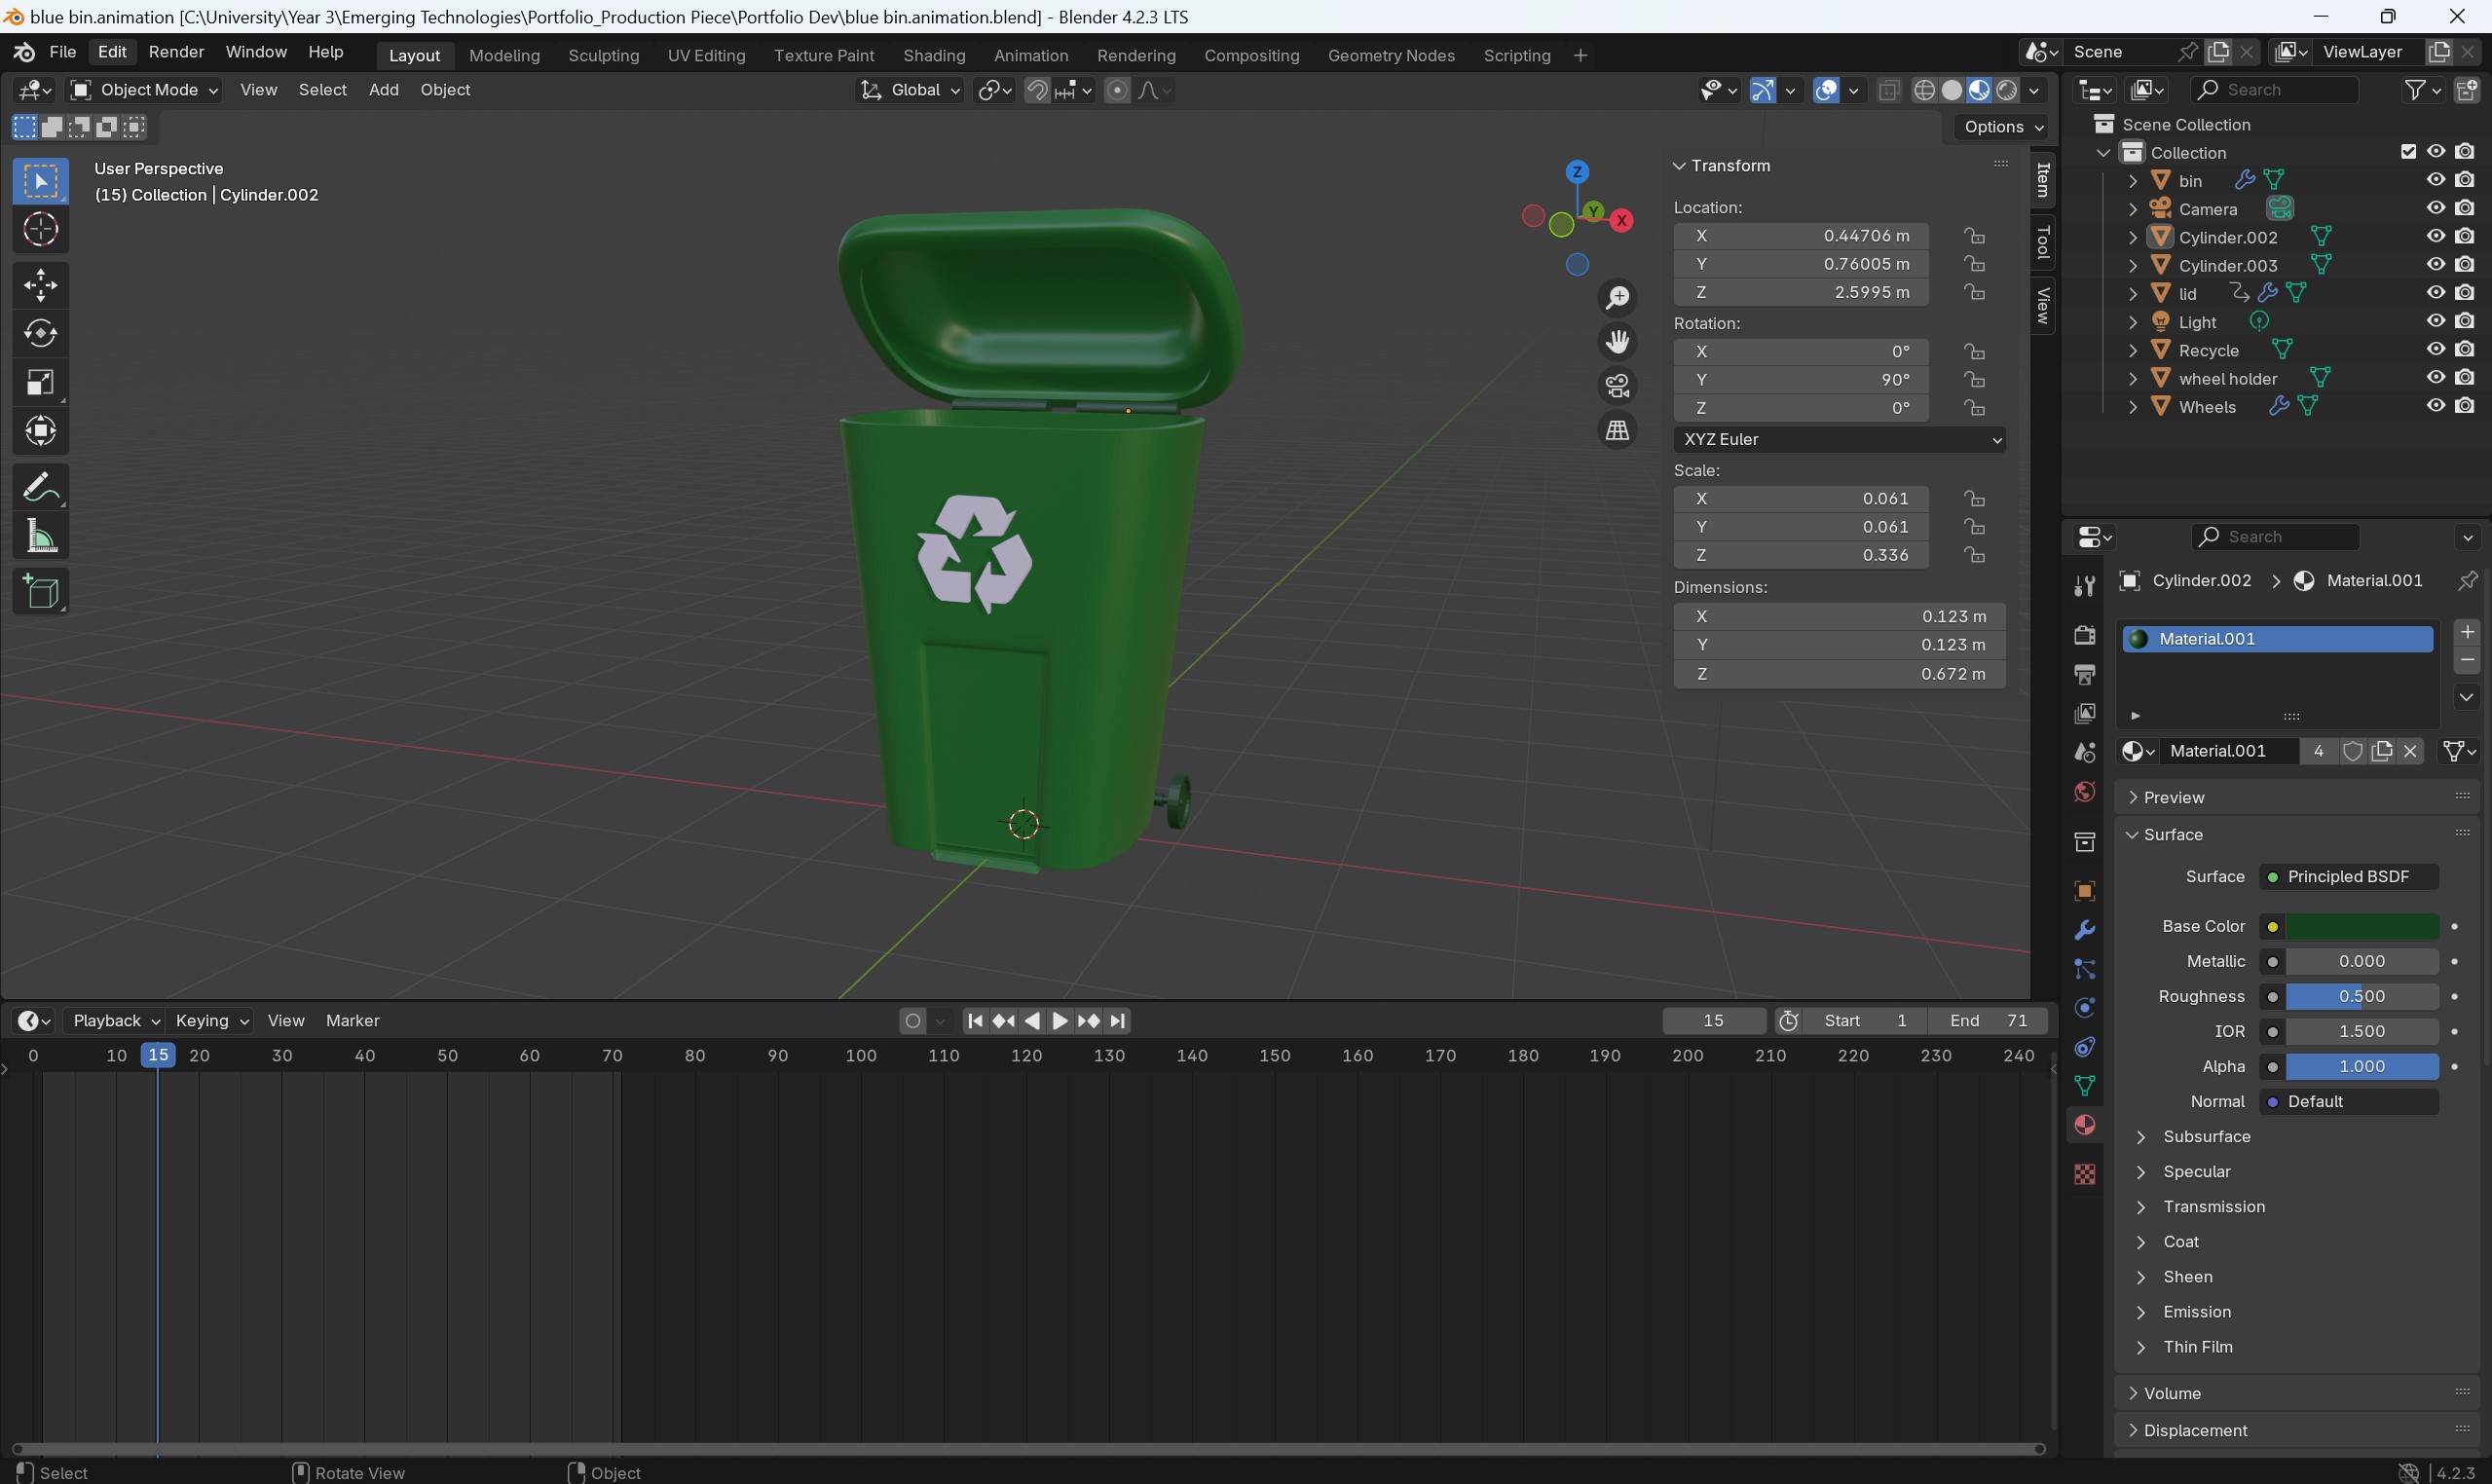Open the viewport Options dropdown
2492x1484 pixels.
pos(2002,127)
